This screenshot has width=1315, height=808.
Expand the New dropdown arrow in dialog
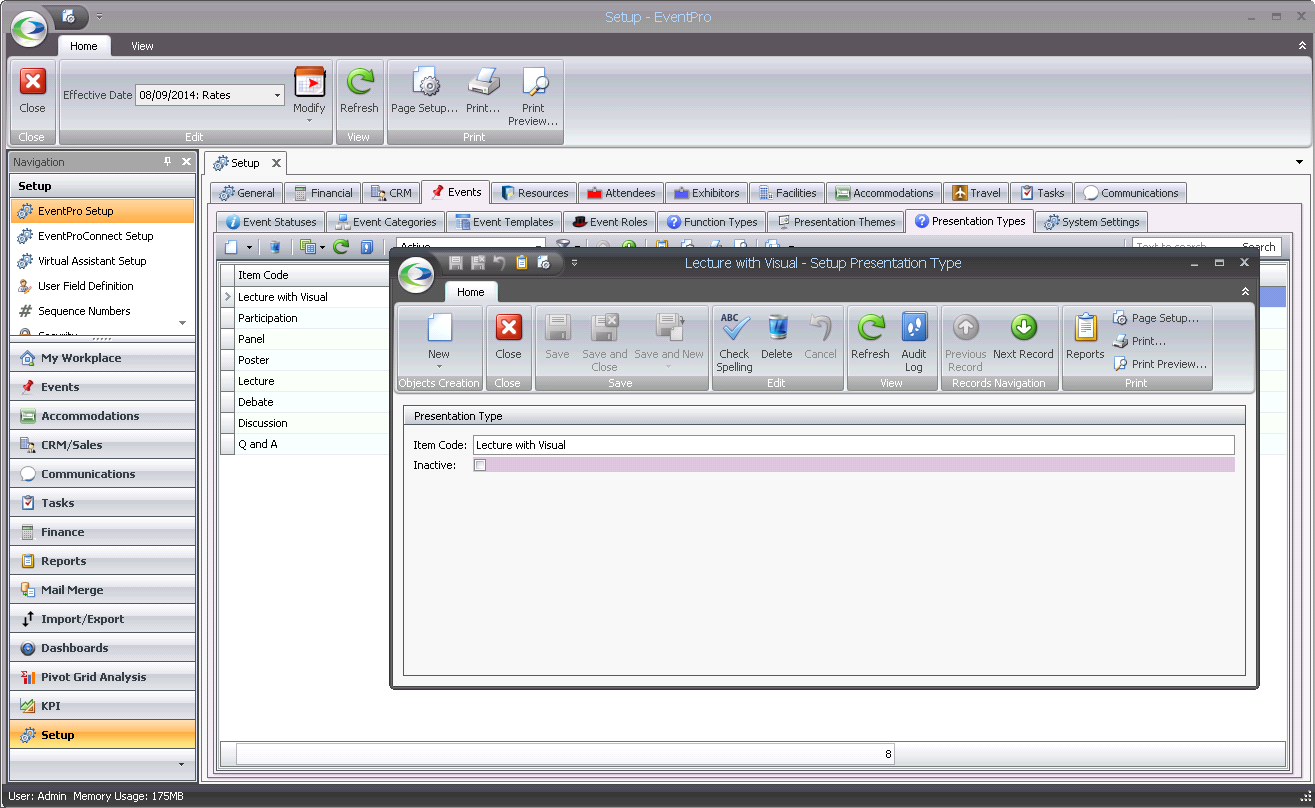[439, 367]
